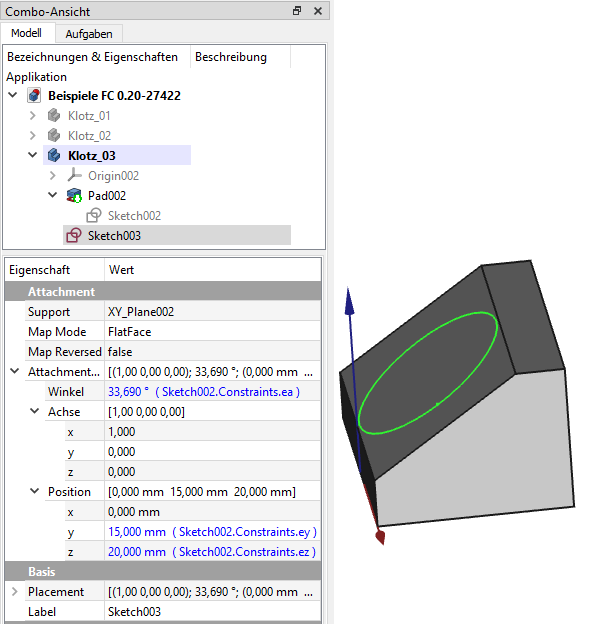Edit the Label value Sketch003

point(212,612)
